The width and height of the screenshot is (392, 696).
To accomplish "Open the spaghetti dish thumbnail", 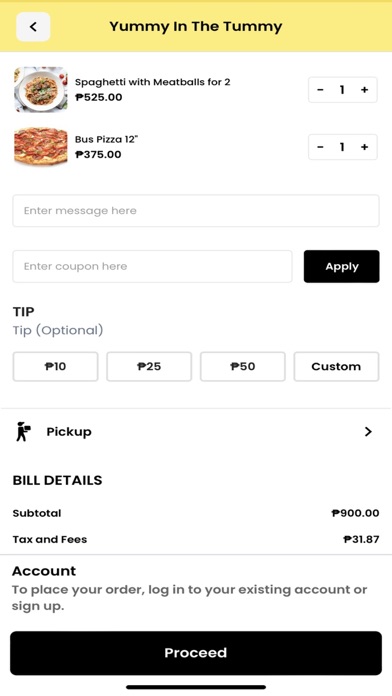I will (41, 89).
